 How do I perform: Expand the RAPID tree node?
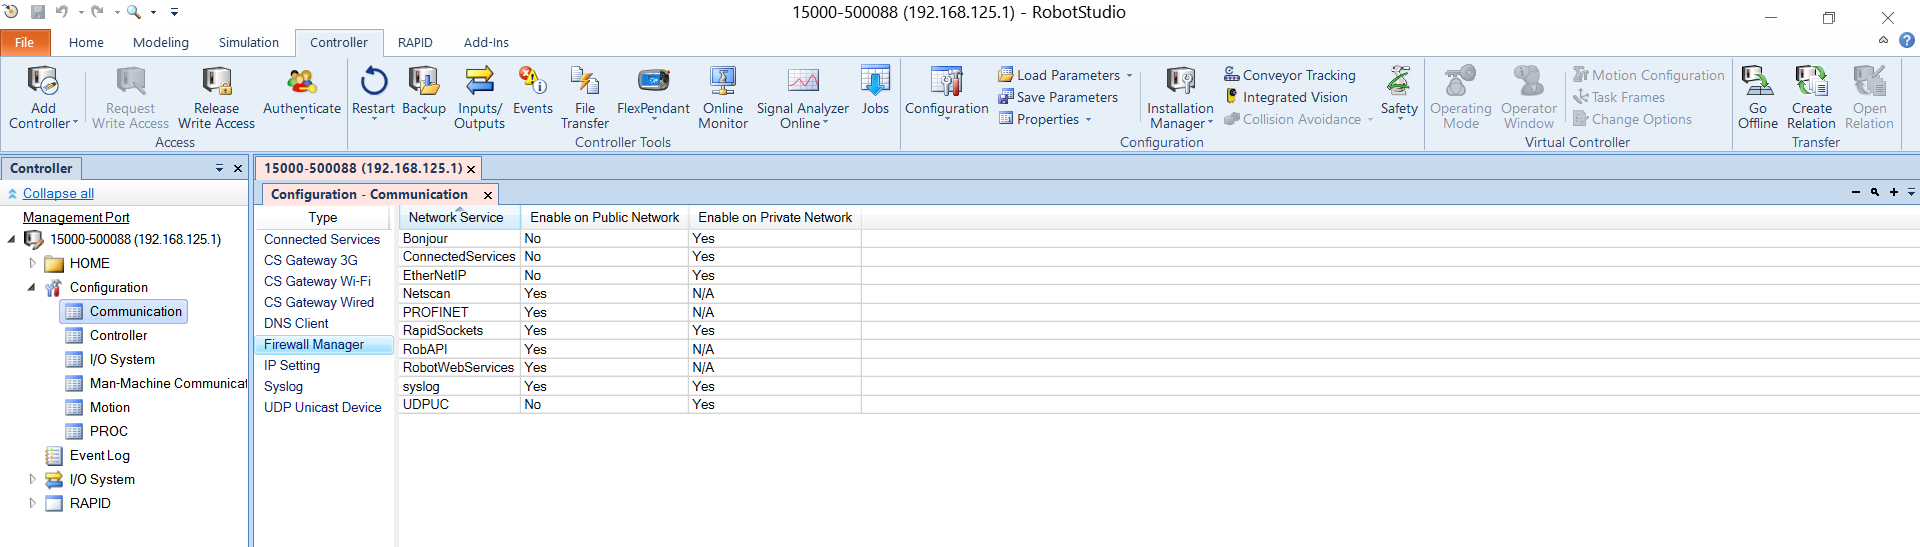pyautogui.click(x=32, y=503)
